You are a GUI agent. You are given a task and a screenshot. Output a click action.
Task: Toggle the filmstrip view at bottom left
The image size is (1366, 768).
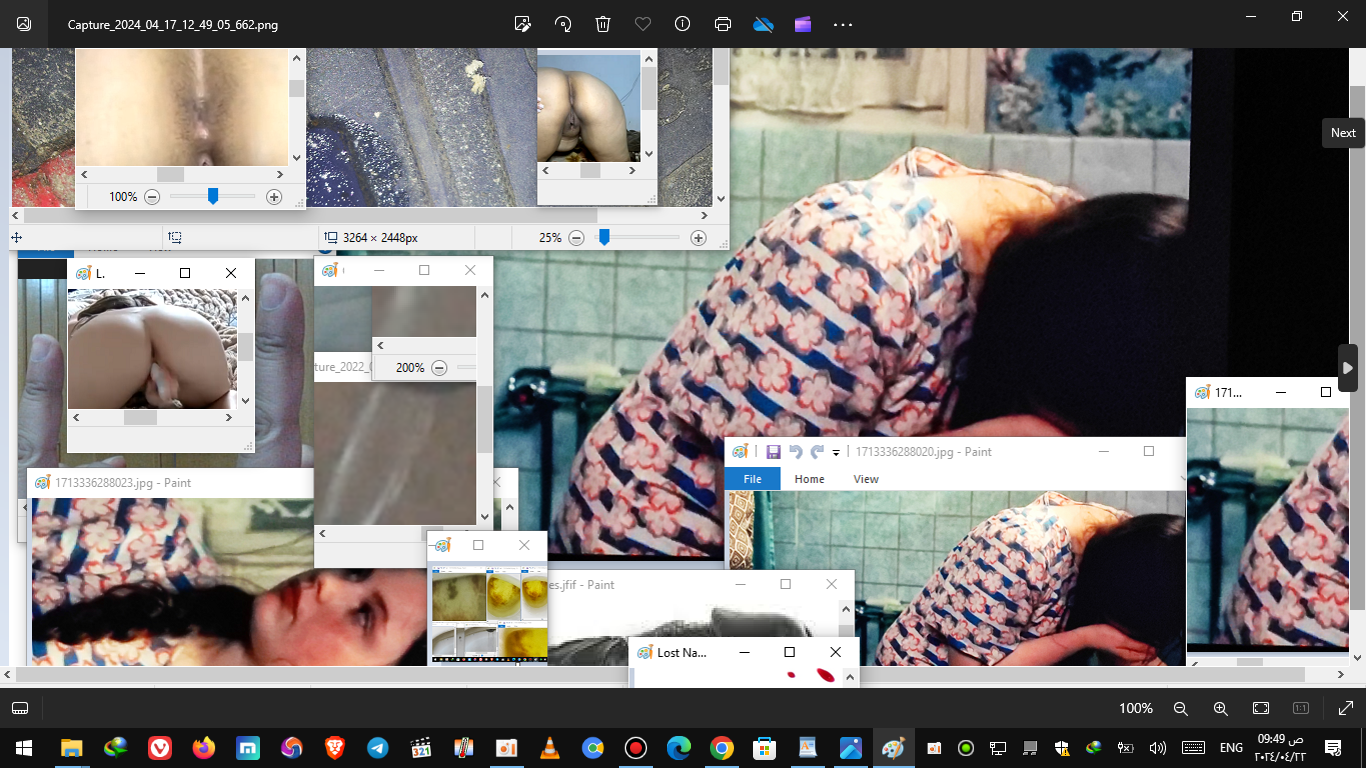click(20, 708)
